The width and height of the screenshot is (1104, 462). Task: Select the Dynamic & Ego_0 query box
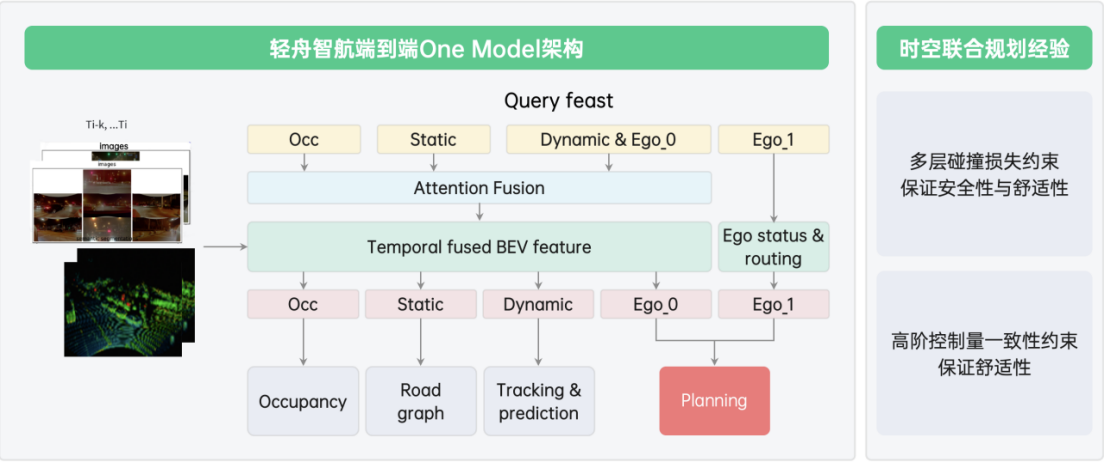pos(608,139)
